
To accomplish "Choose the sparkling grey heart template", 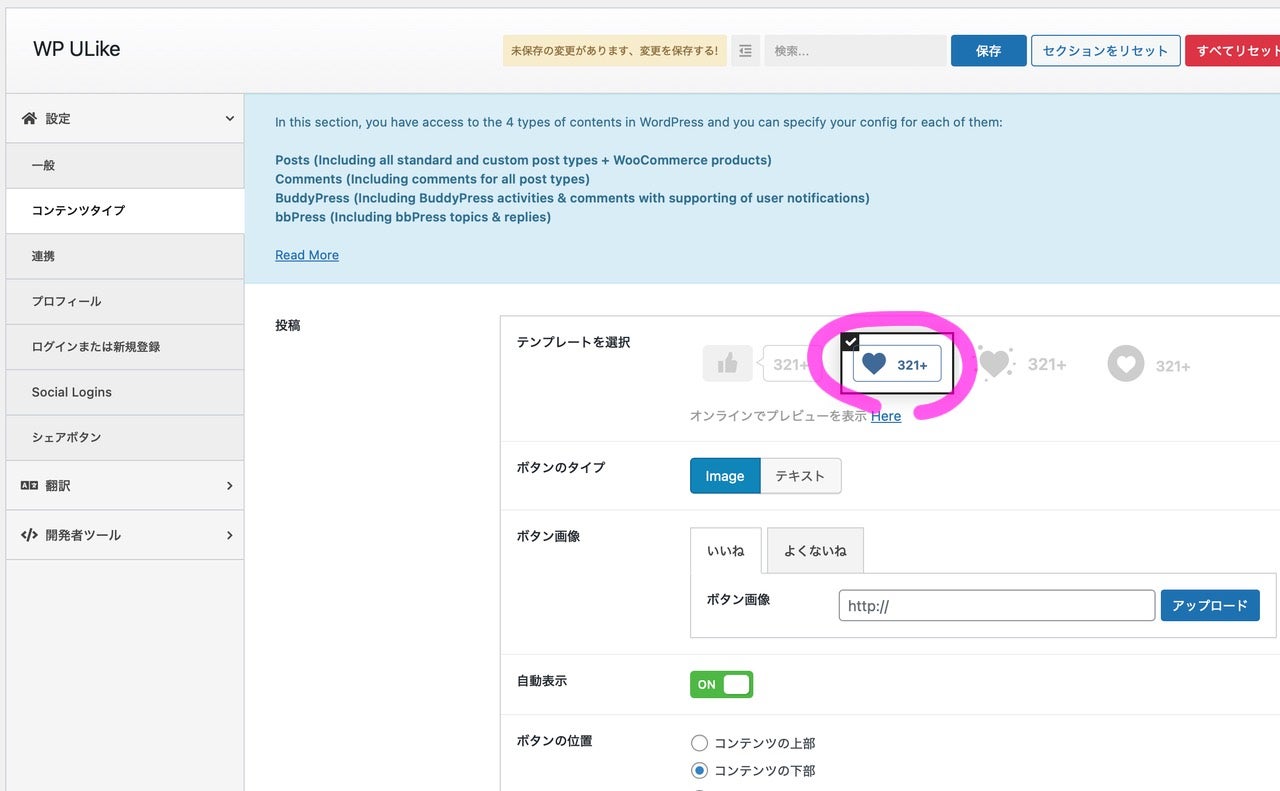I will tap(1020, 364).
